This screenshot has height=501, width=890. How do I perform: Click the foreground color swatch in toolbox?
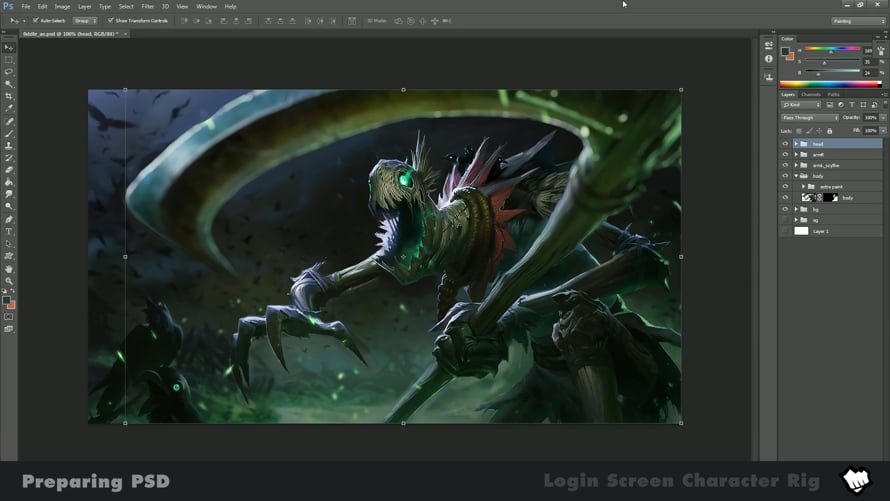point(7,299)
